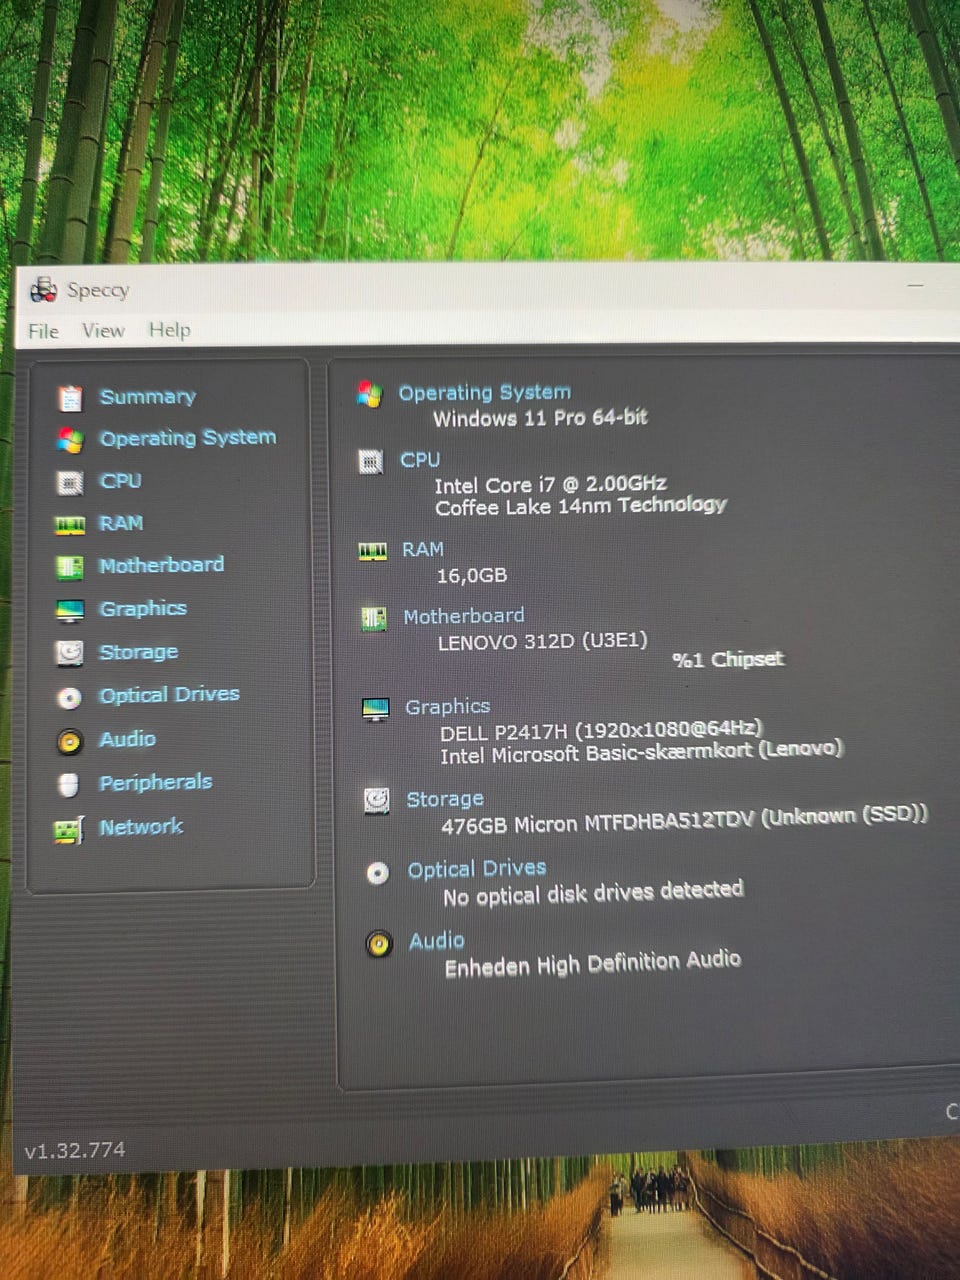The width and height of the screenshot is (960, 1280).
Task: Click the '16,0GB' RAM value
Action: [471, 576]
